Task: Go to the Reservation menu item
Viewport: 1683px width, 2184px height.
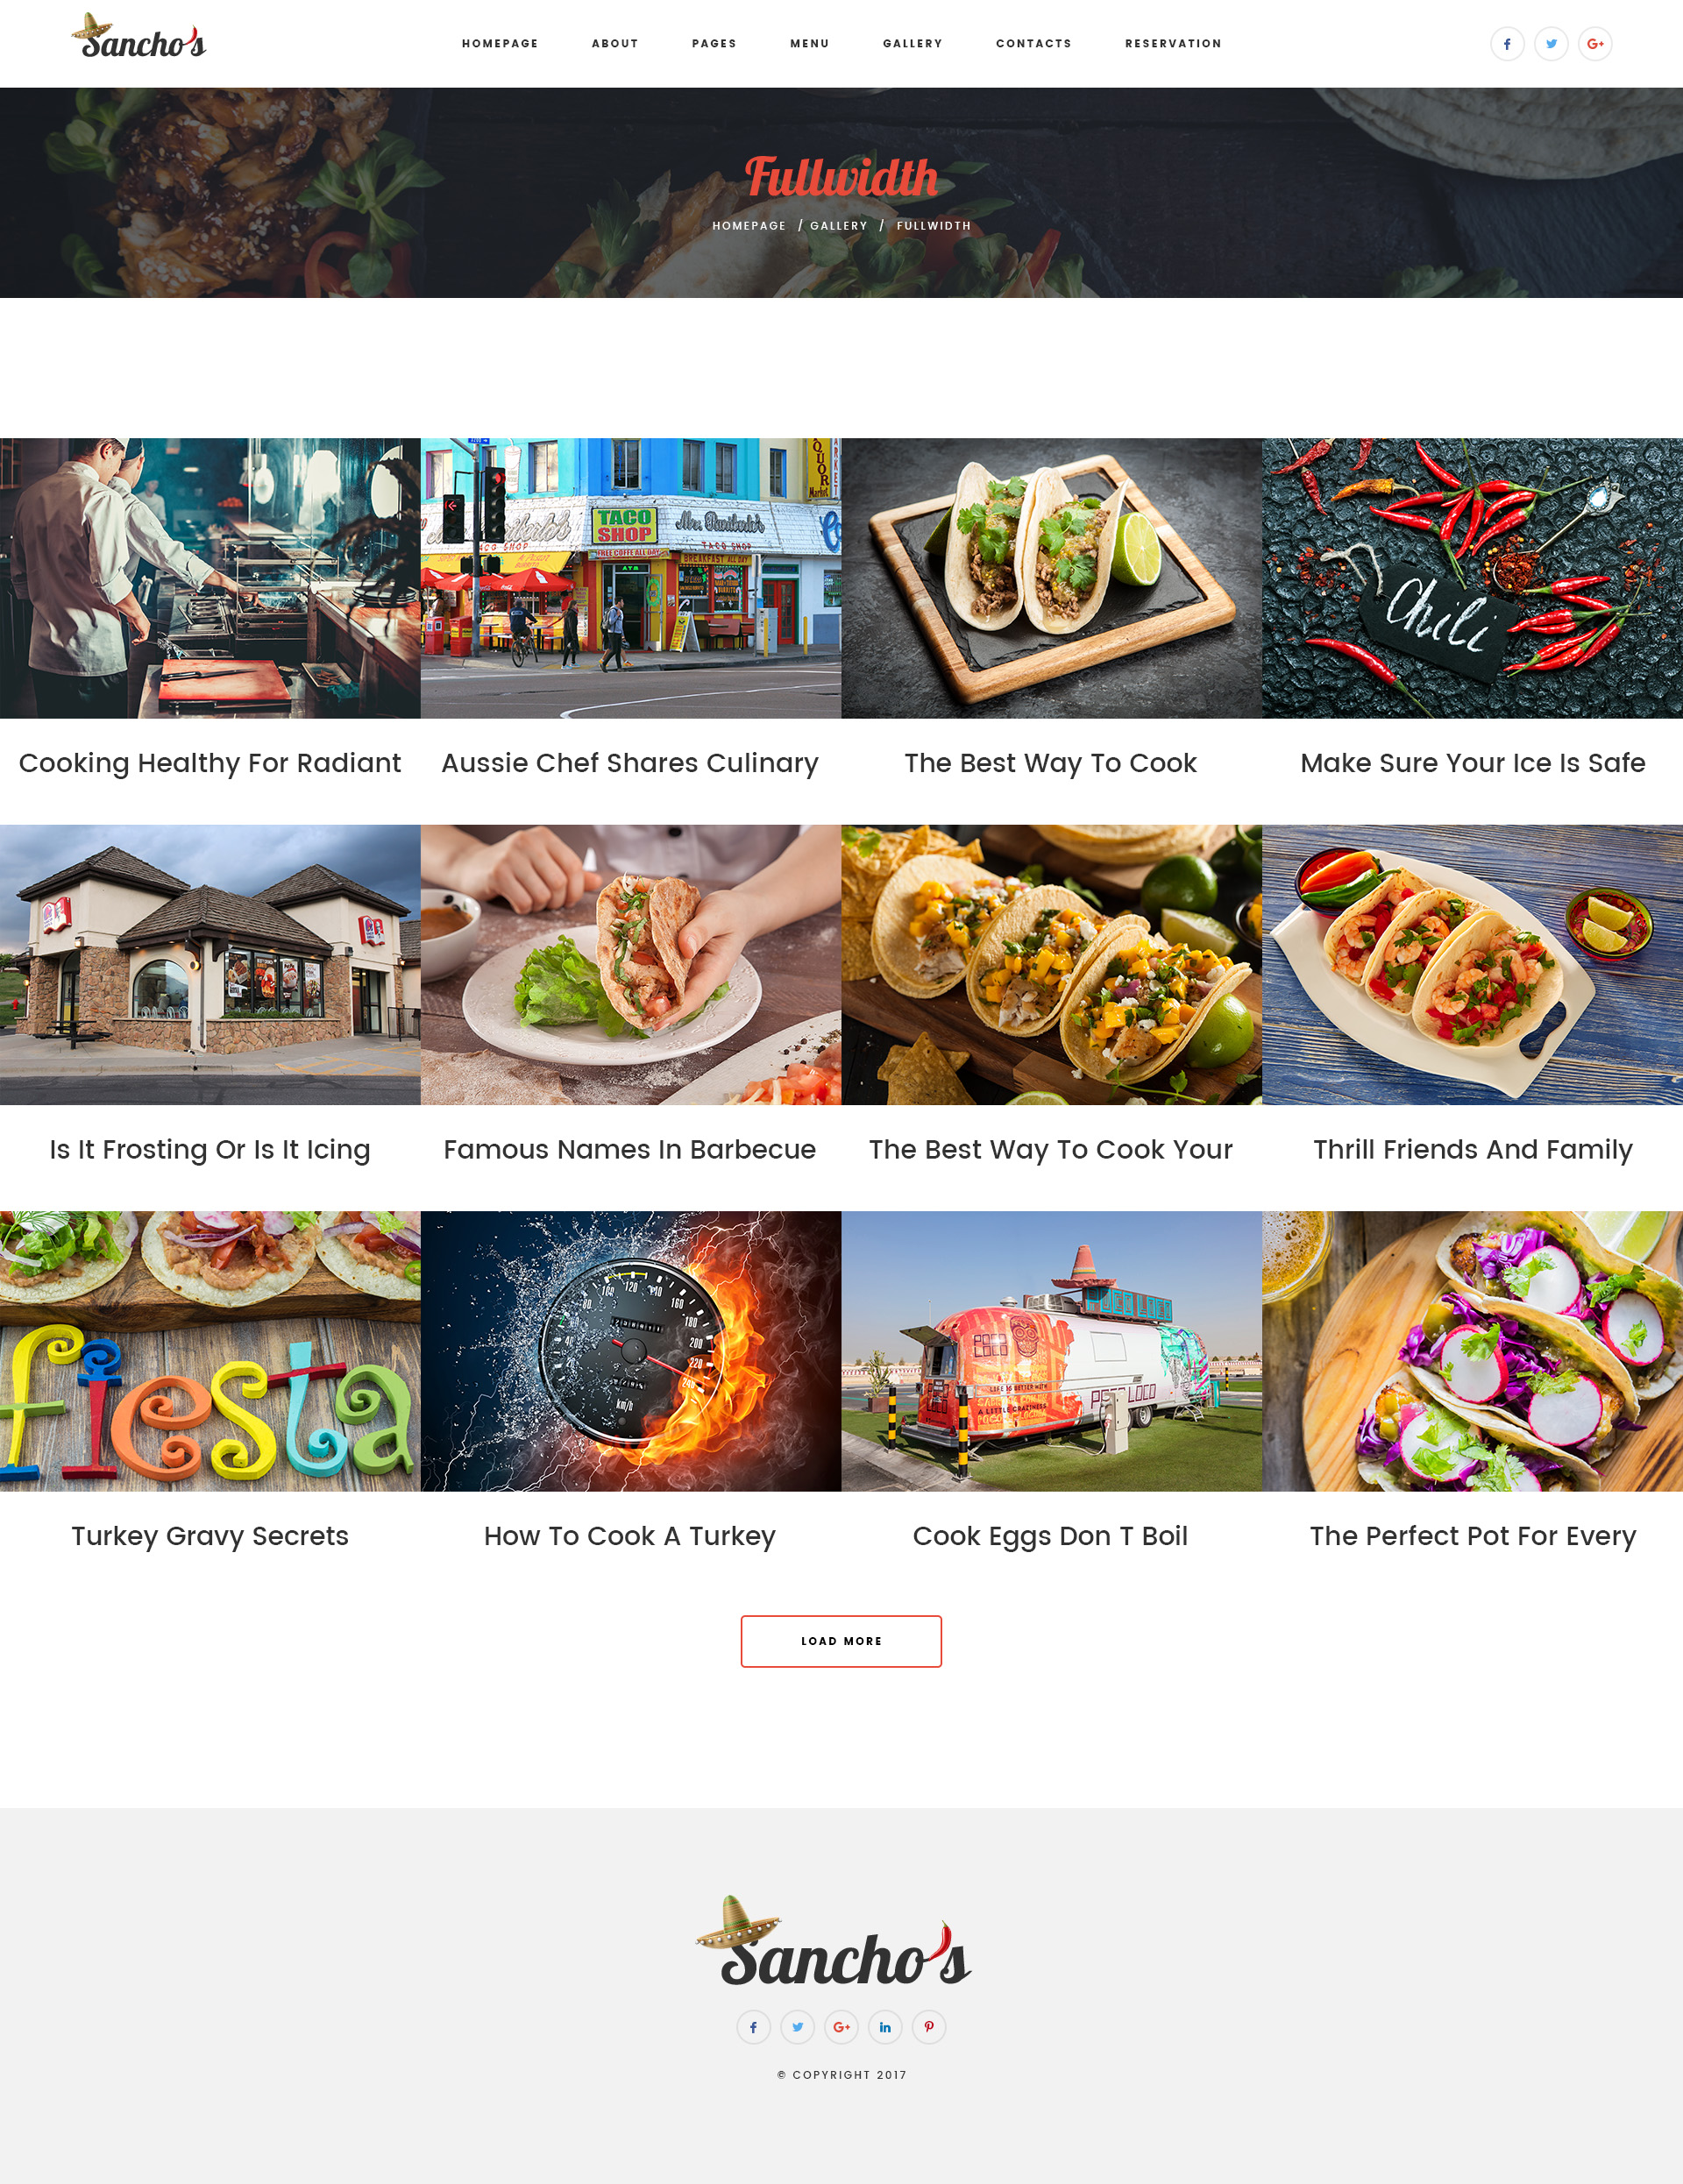Action: (x=1173, y=44)
